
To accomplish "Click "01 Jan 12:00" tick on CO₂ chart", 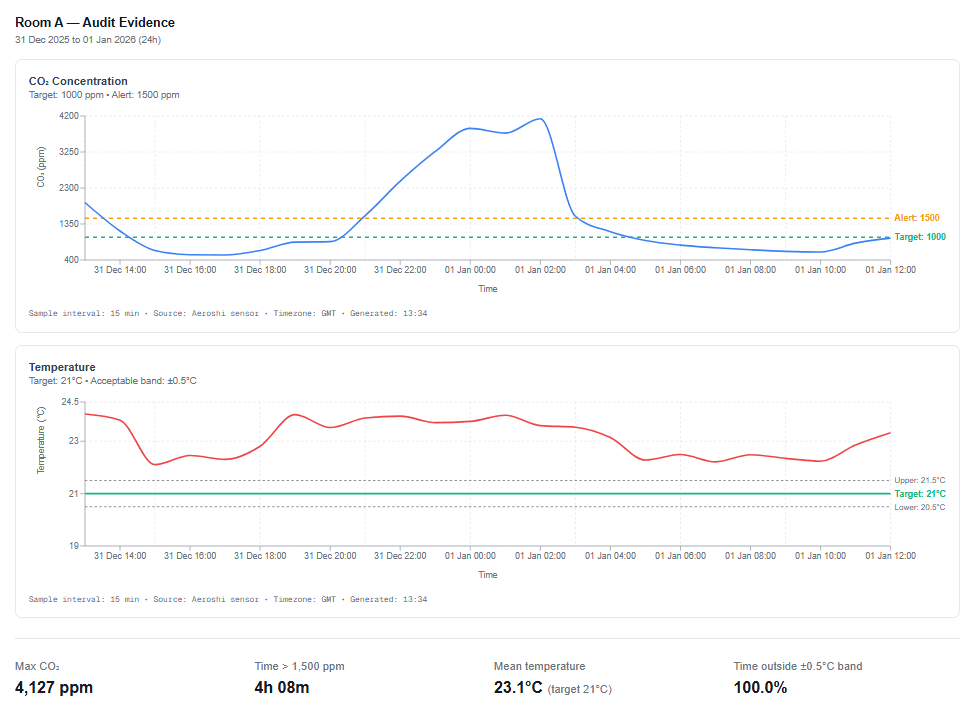I will 890,270.
